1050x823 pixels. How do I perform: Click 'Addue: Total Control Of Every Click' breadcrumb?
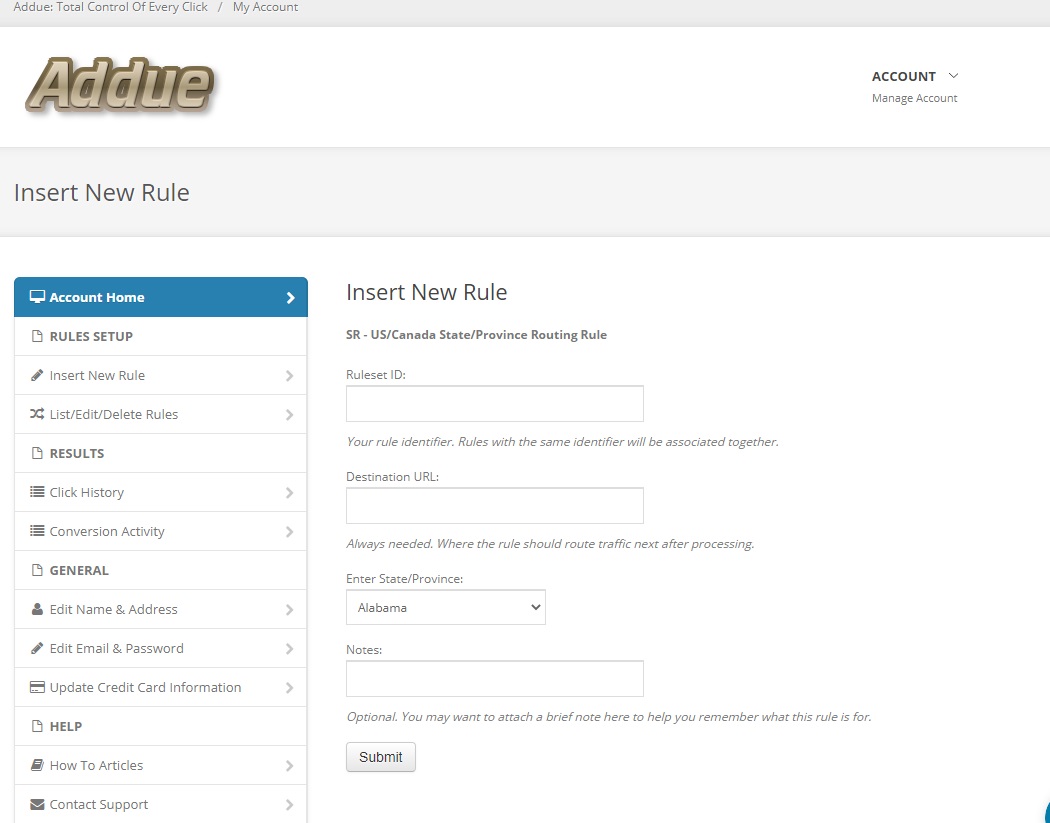(110, 7)
